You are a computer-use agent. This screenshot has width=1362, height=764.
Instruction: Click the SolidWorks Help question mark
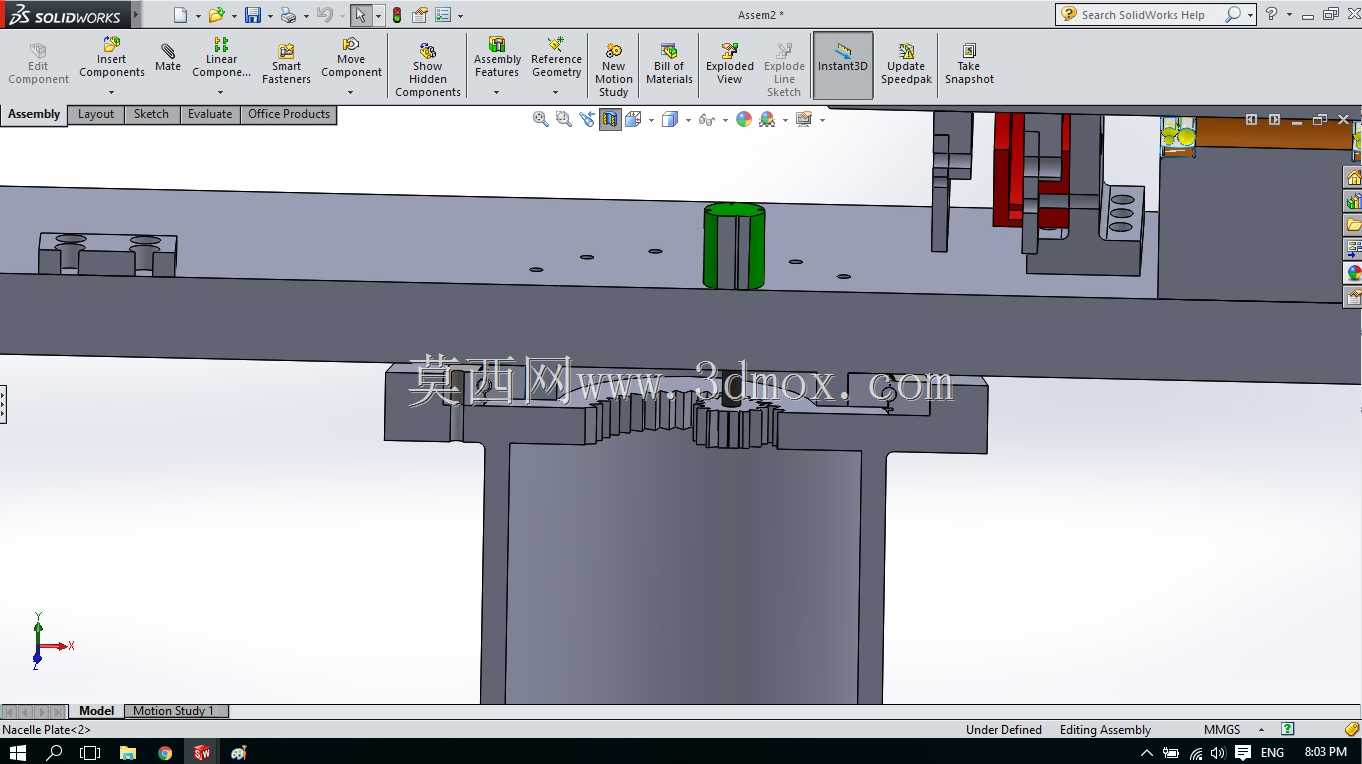[x=1271, y=14]
